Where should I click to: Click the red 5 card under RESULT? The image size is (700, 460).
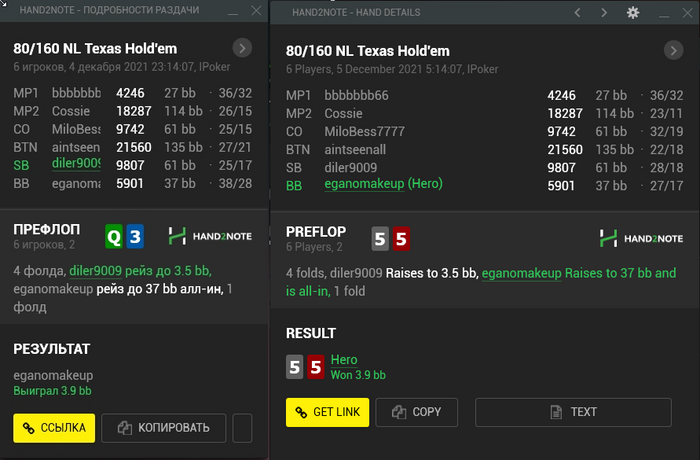tap(316, 367)
